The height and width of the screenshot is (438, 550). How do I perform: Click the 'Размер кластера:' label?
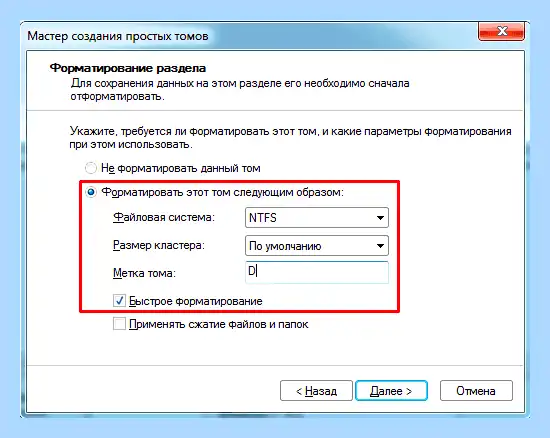[x=159, y=245]
